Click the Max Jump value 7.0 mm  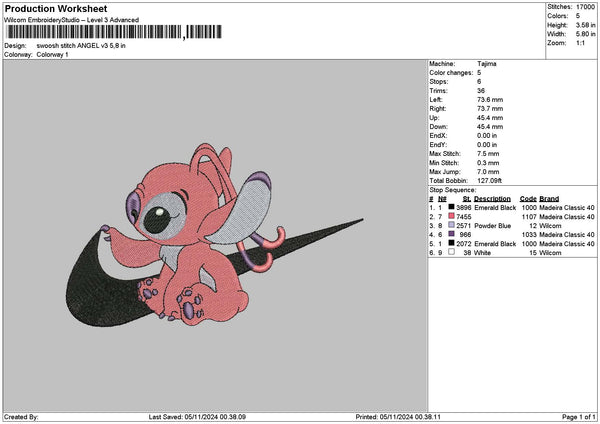pyautogui.click(x=488, y=172)
